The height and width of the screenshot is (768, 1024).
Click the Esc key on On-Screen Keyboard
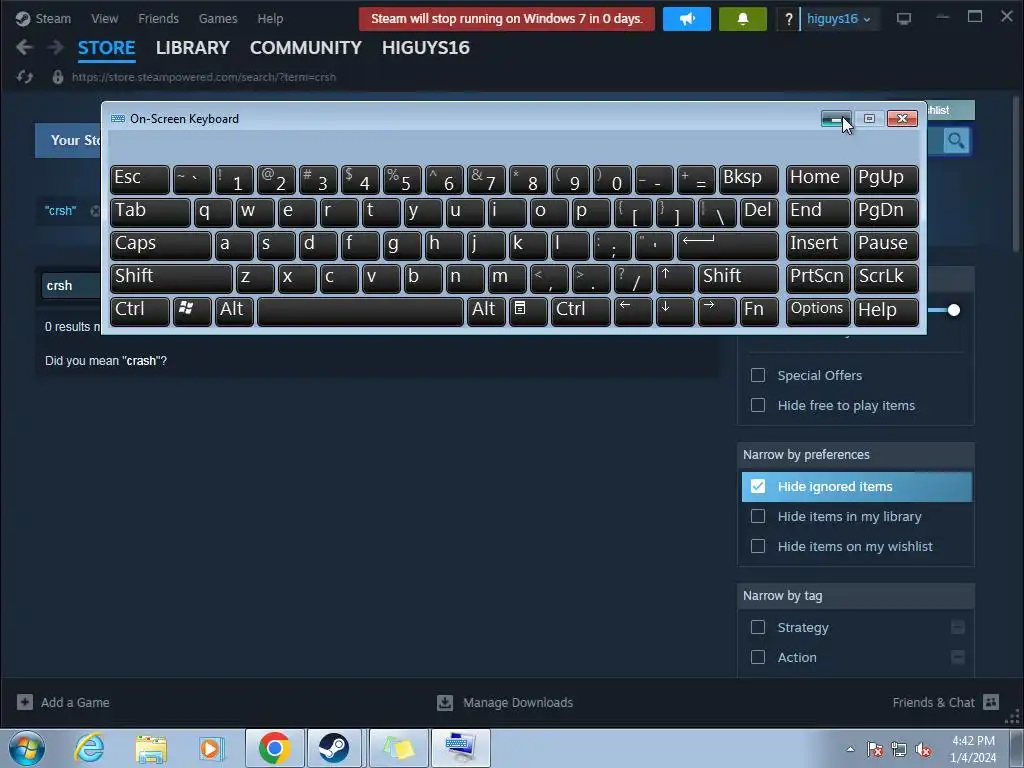140,179
